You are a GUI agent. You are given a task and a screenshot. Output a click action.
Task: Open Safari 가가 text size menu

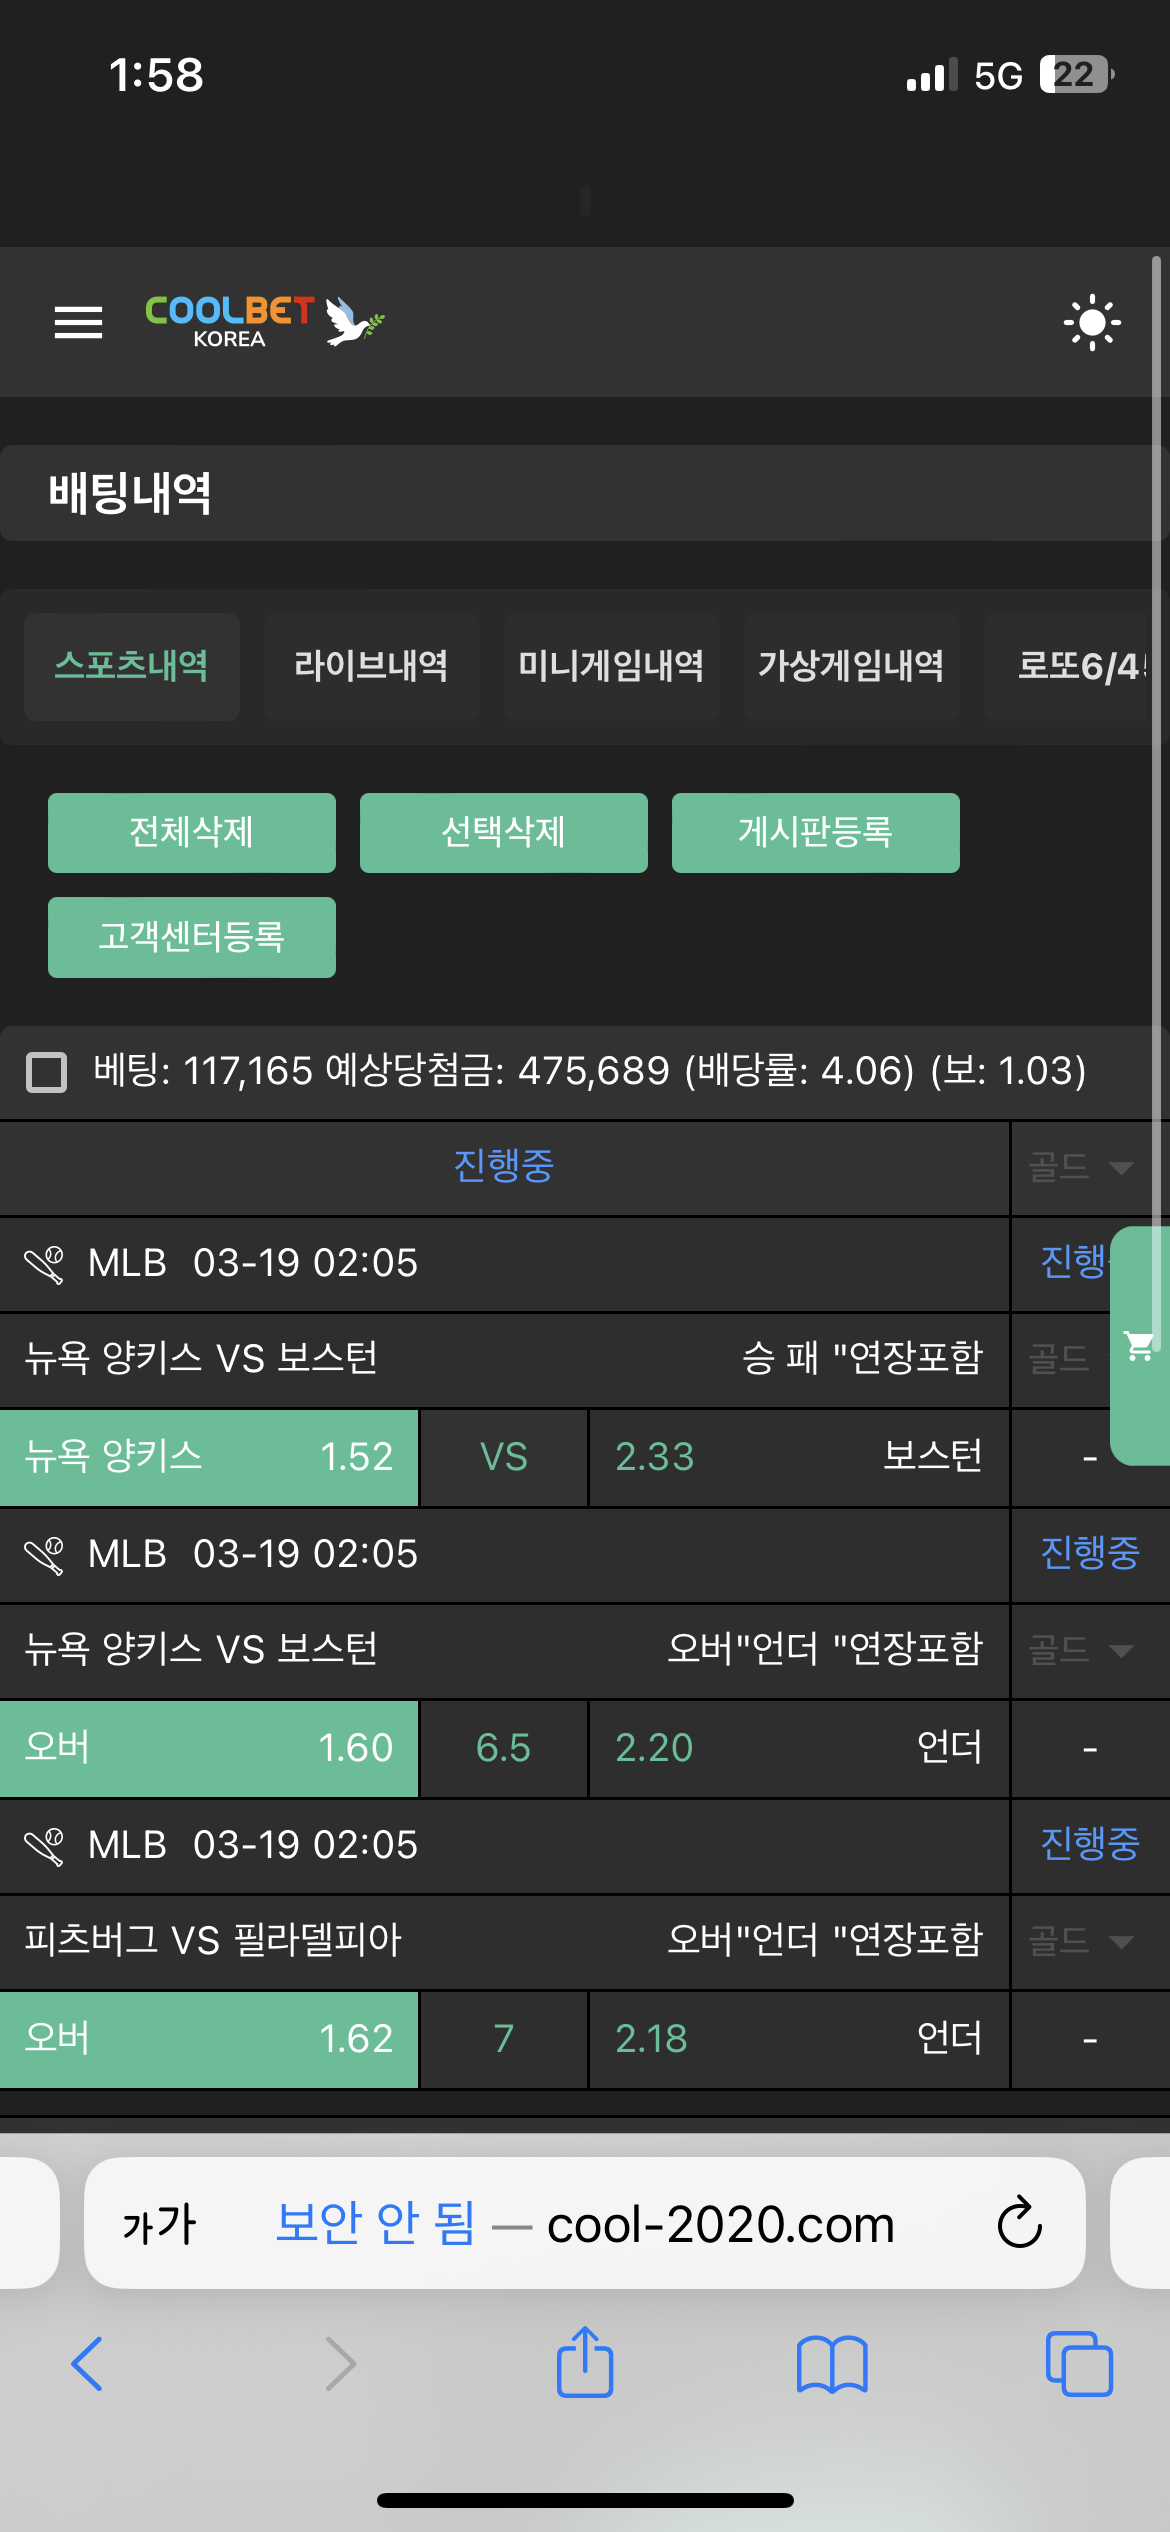pos(159,2224)
